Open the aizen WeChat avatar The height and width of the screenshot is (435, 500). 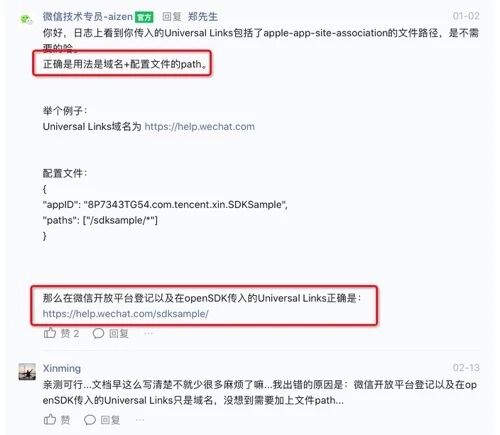(x=27, y=19)
